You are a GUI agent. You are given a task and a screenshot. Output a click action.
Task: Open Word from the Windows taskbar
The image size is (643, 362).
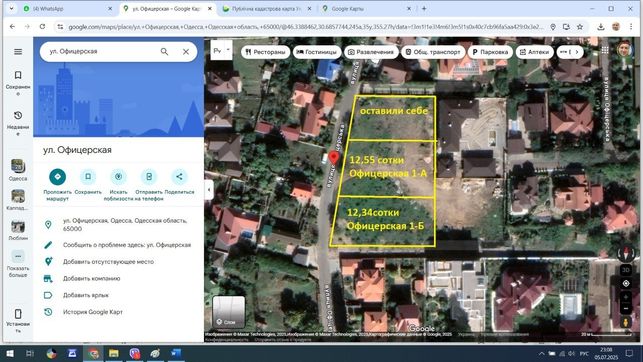click(176, 353)
